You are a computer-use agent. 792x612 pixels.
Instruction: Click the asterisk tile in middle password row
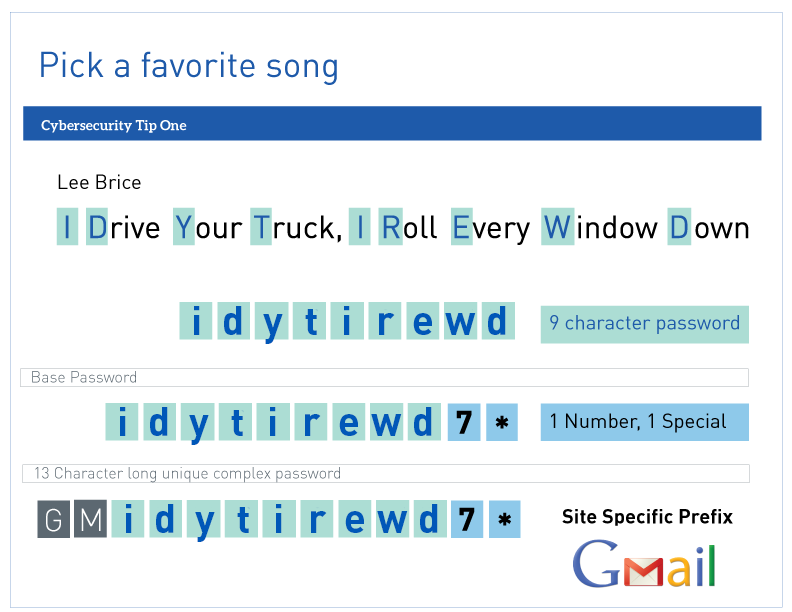pos(502,423)
